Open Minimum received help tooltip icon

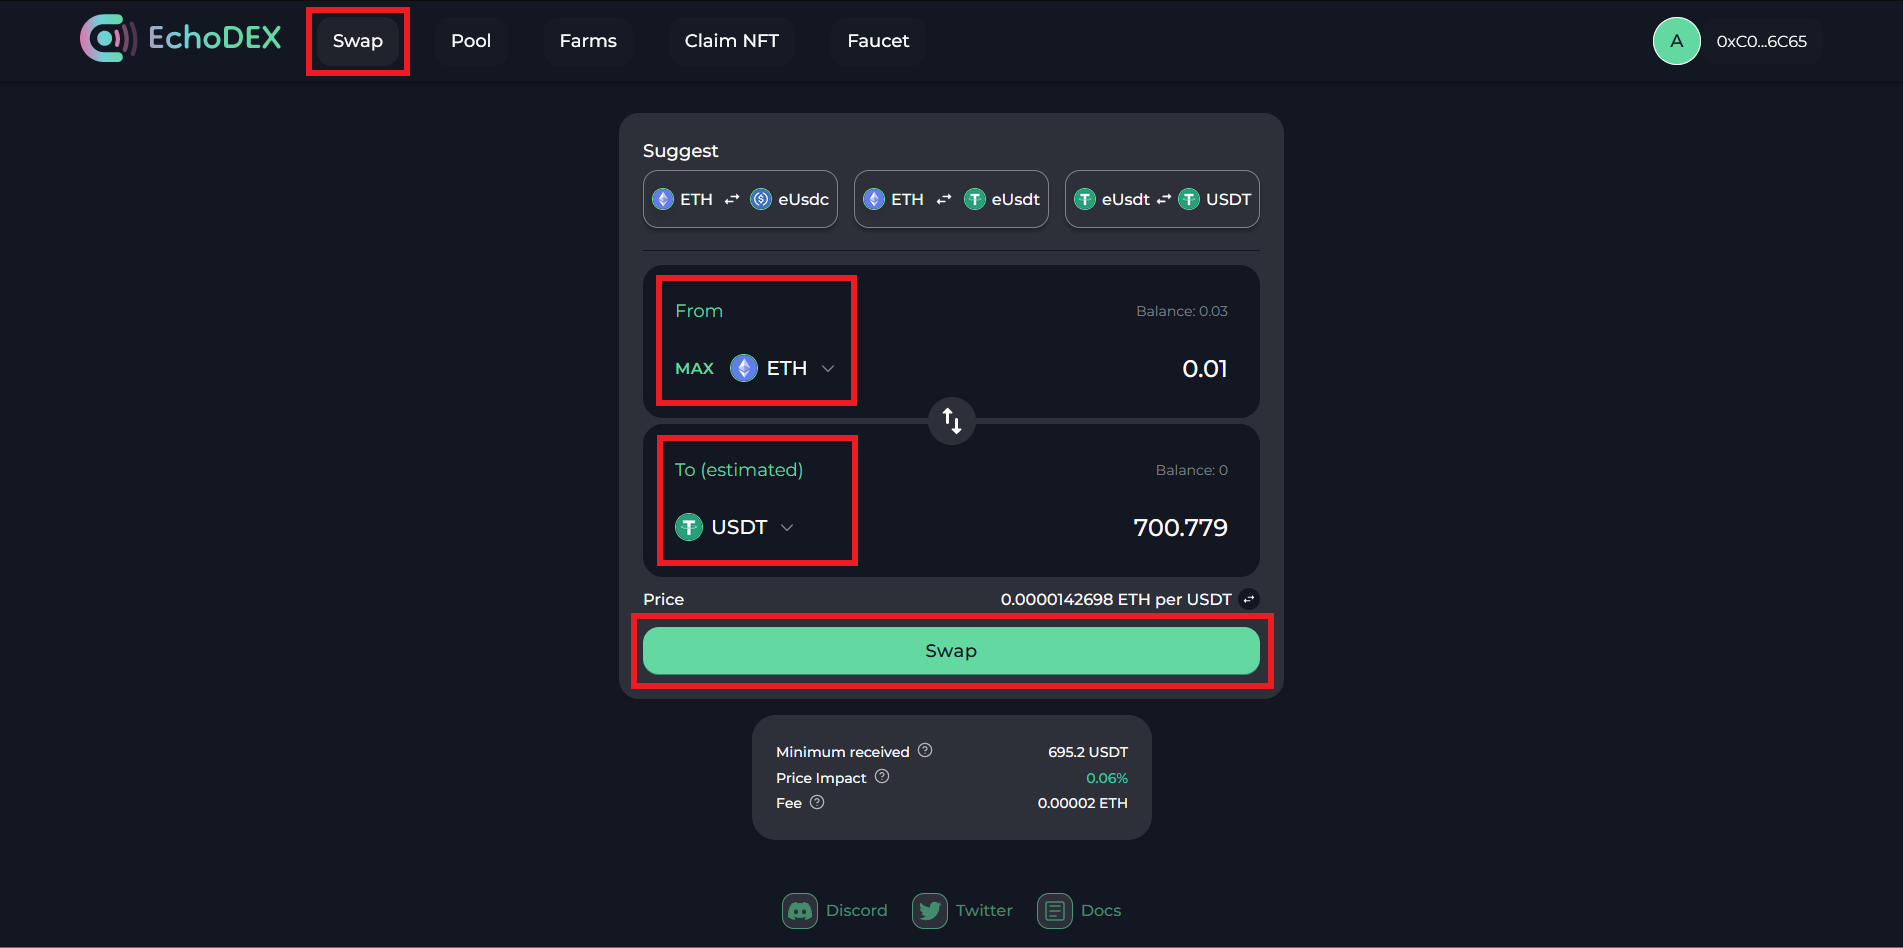(x=925, y=750)
